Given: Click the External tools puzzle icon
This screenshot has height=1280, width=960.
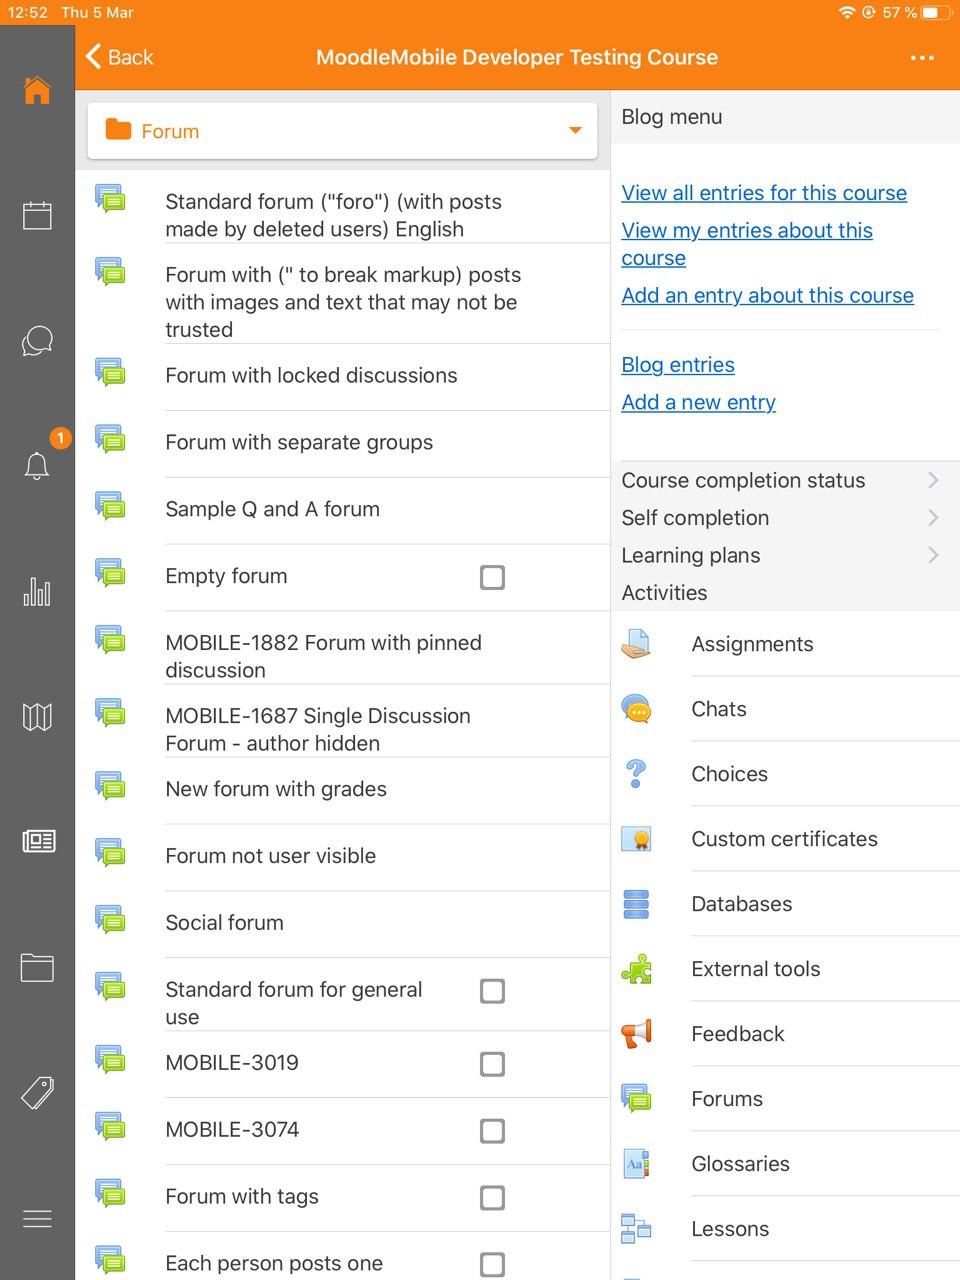Looking at the screenshot, I should 636,969.
